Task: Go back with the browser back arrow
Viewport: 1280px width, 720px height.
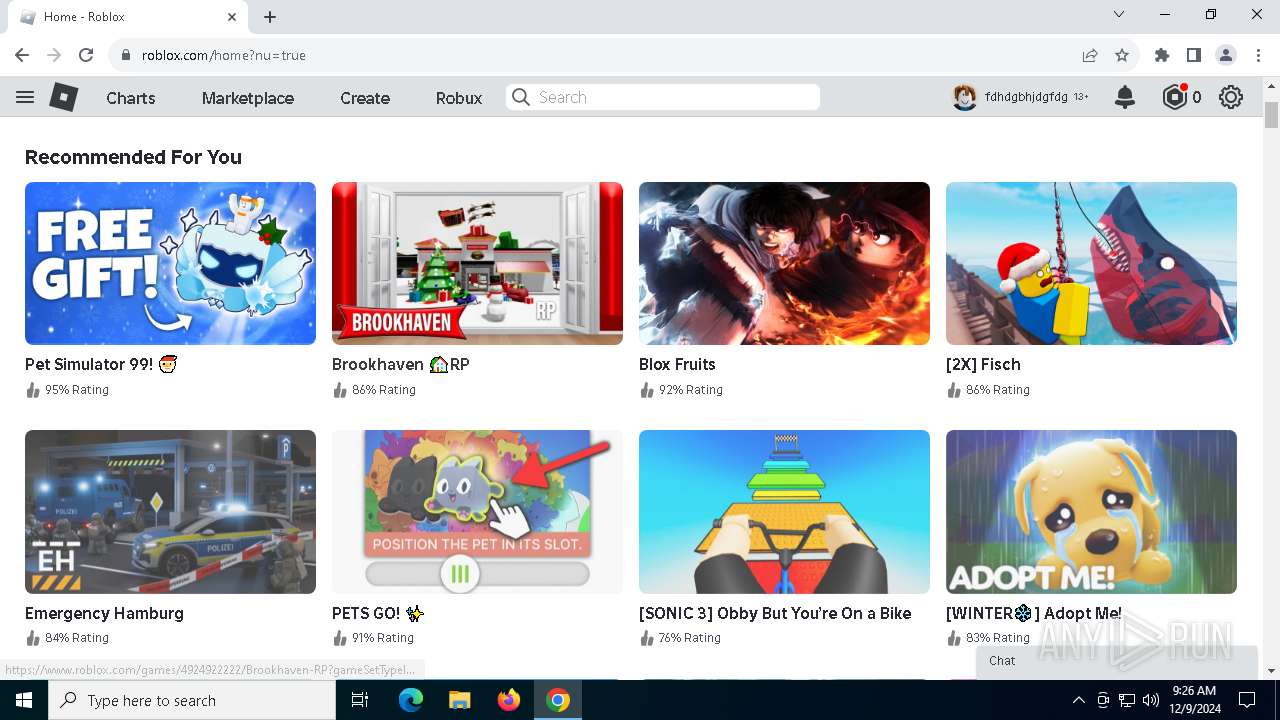Action: pos(22,55)
